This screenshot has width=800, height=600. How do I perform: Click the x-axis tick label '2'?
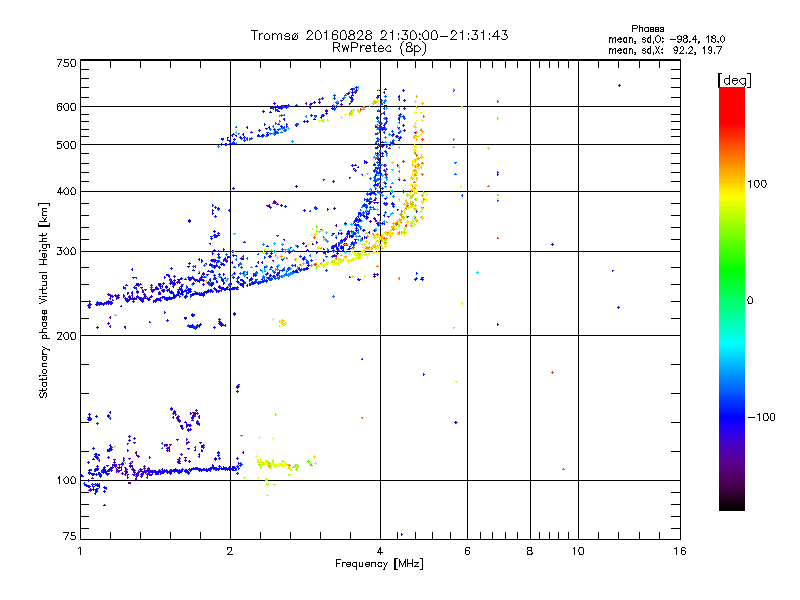tap(230, 551)
